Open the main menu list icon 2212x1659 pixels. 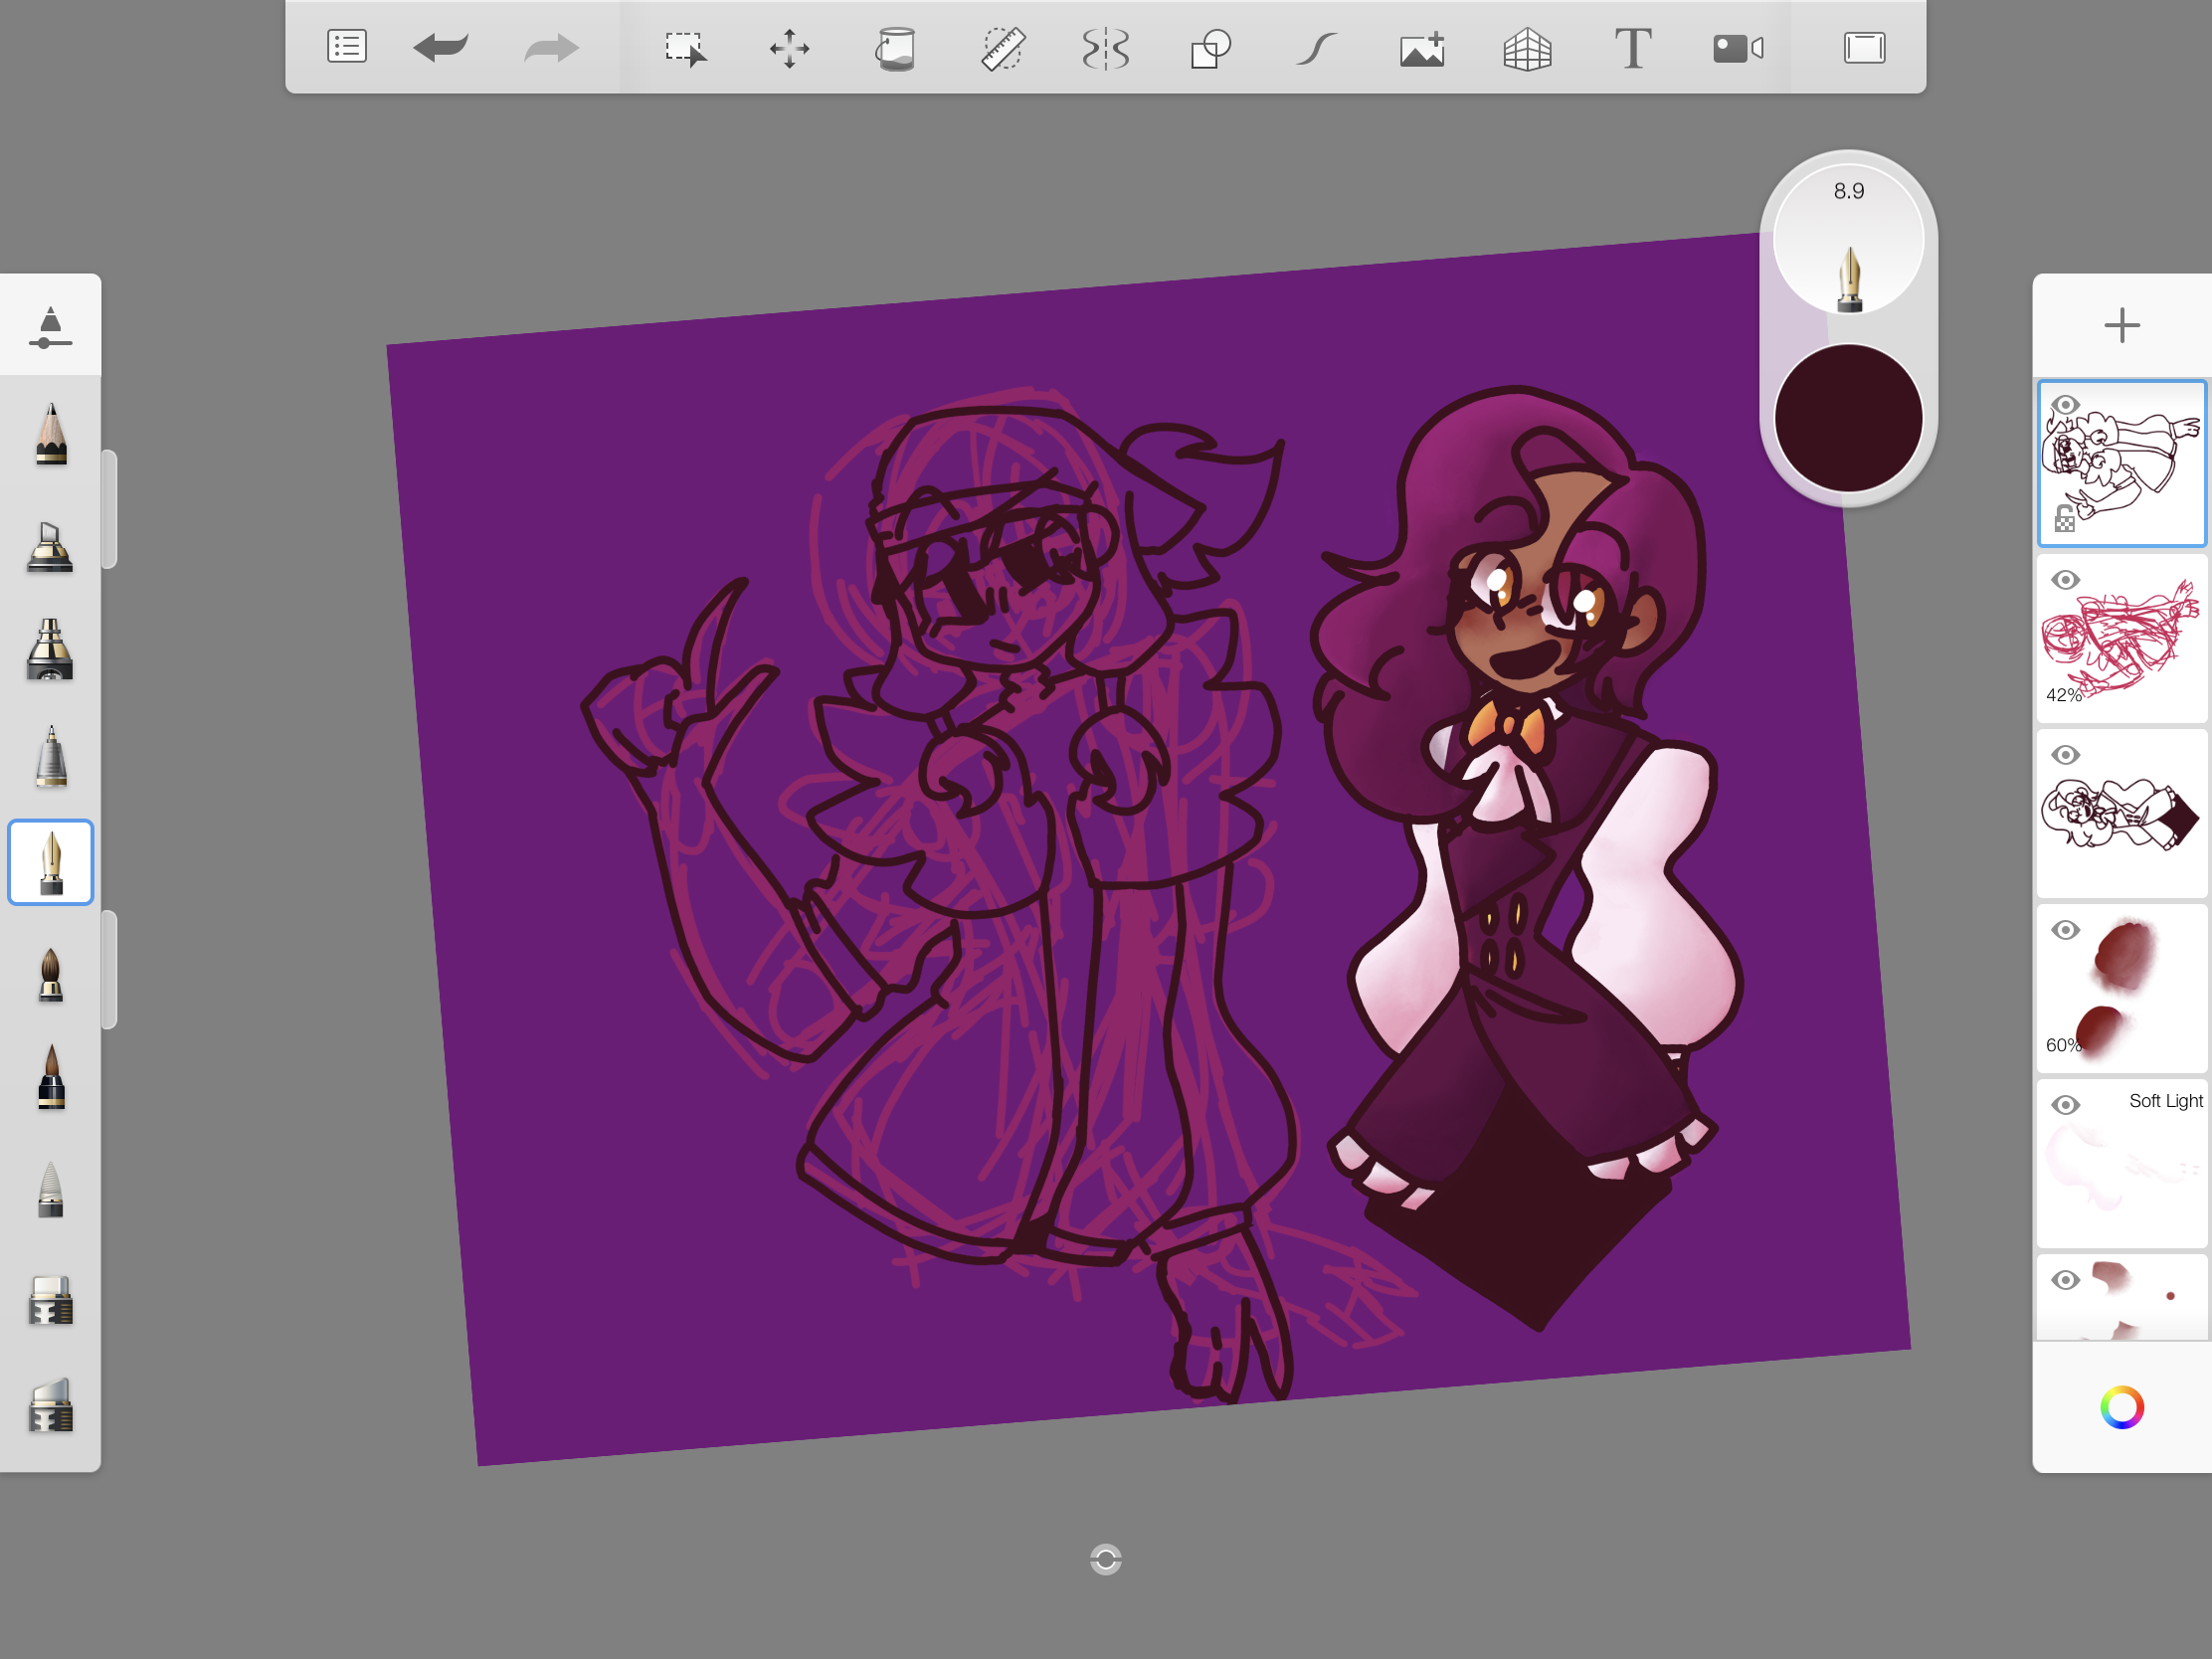point(347,47)
